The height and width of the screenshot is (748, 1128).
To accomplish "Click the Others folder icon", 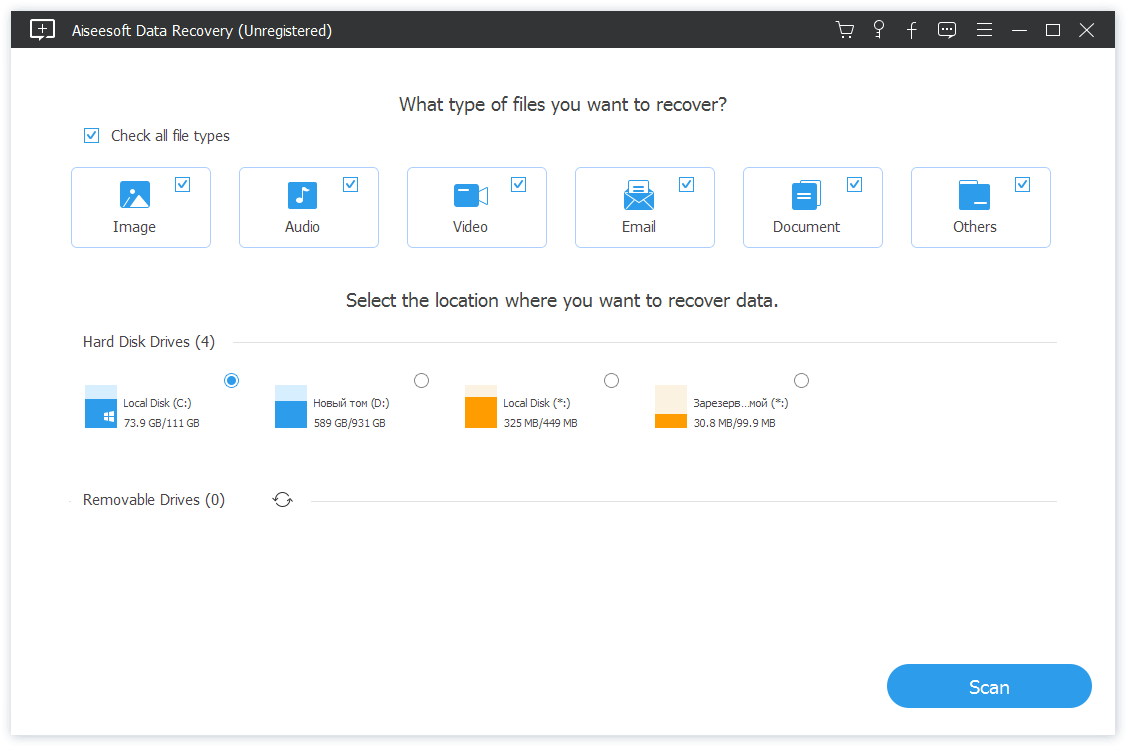I will pos(974,195).
